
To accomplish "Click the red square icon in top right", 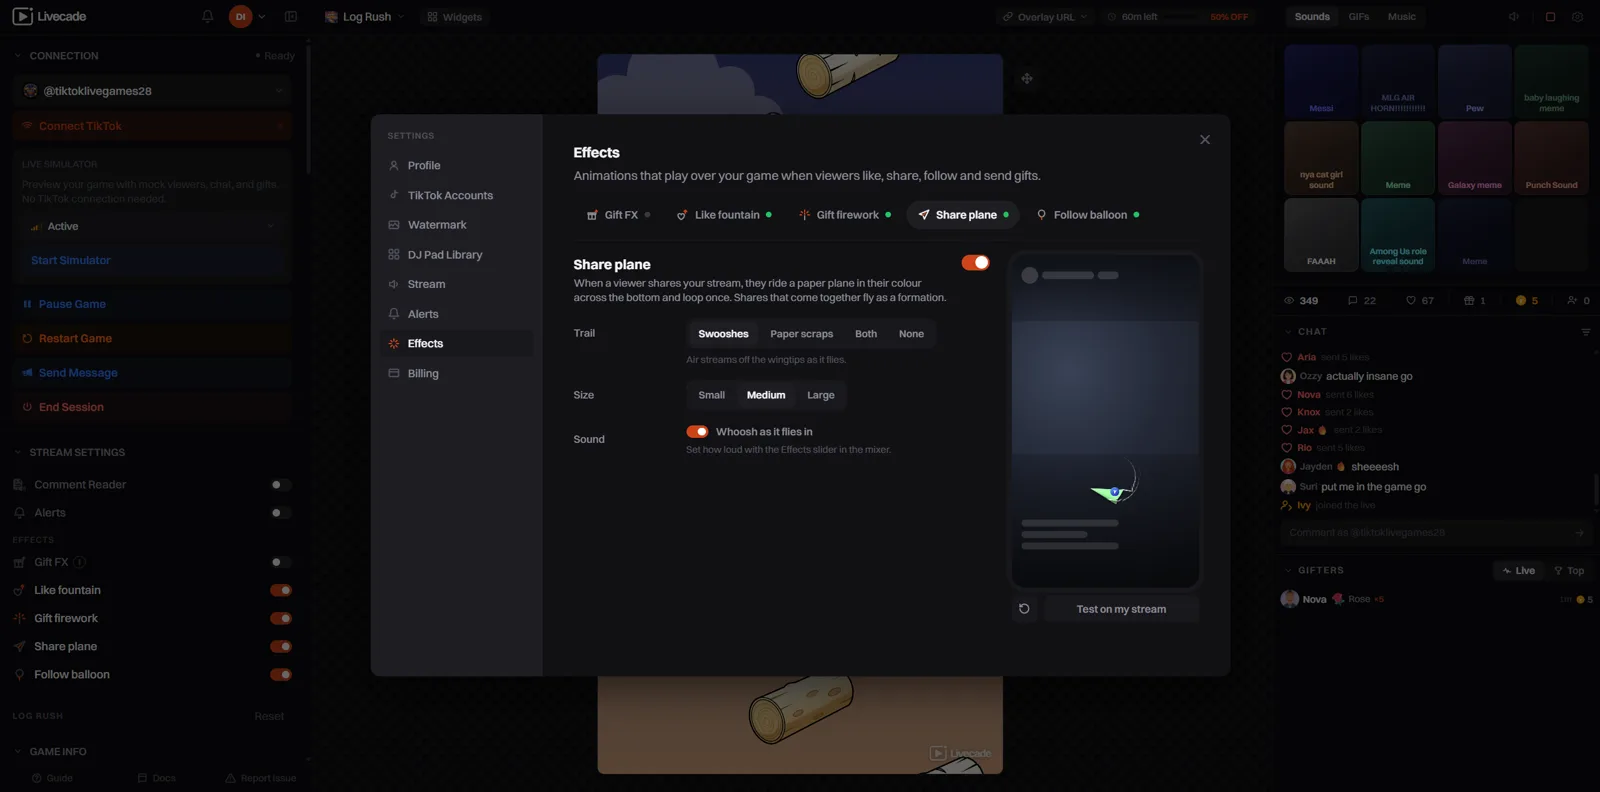I will [x=1550, y=16].
